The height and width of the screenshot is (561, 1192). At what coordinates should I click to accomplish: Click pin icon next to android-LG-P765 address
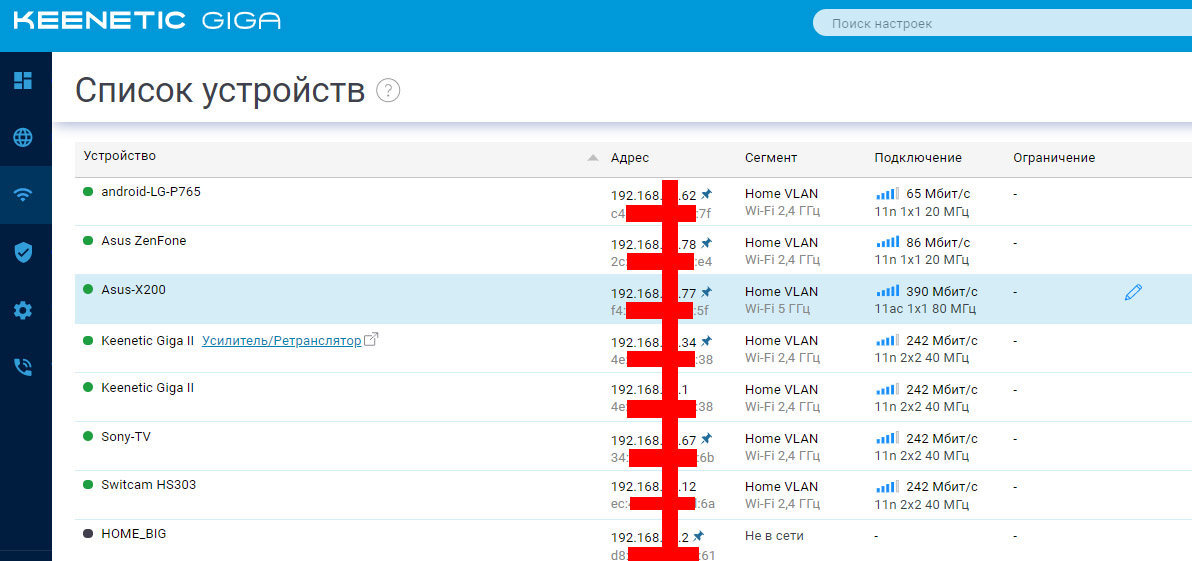pyautogui.click(x=706, y=194)
